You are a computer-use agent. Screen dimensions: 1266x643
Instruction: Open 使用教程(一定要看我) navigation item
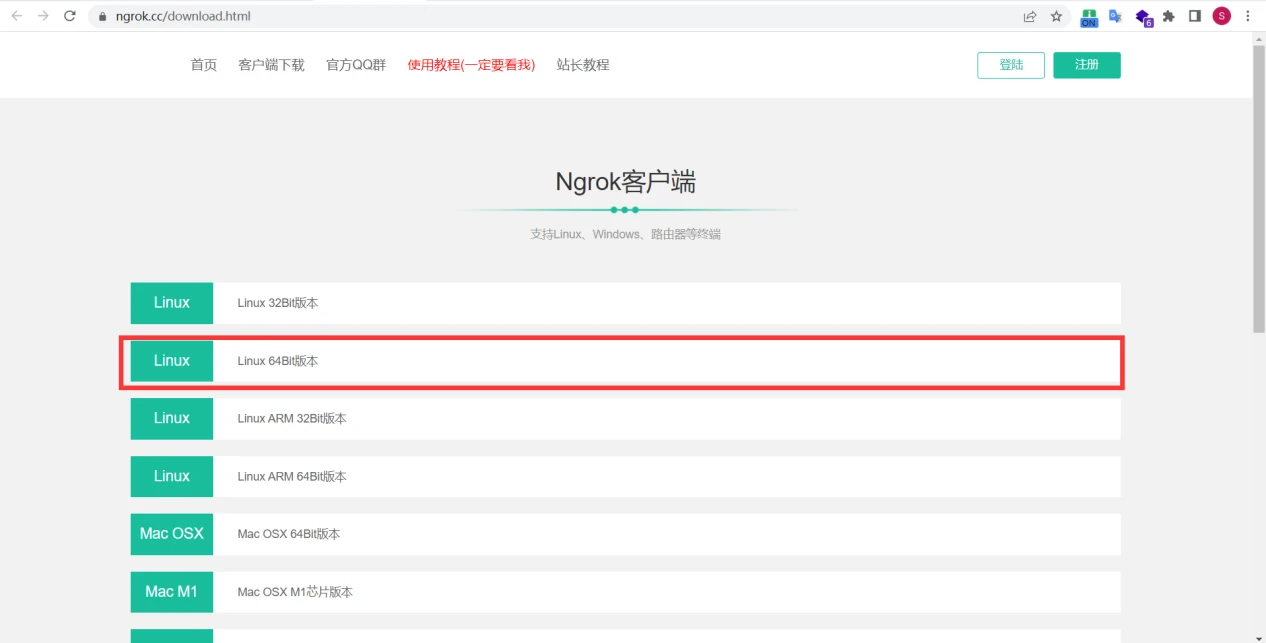pyautogui.click(x=471, y=65)
